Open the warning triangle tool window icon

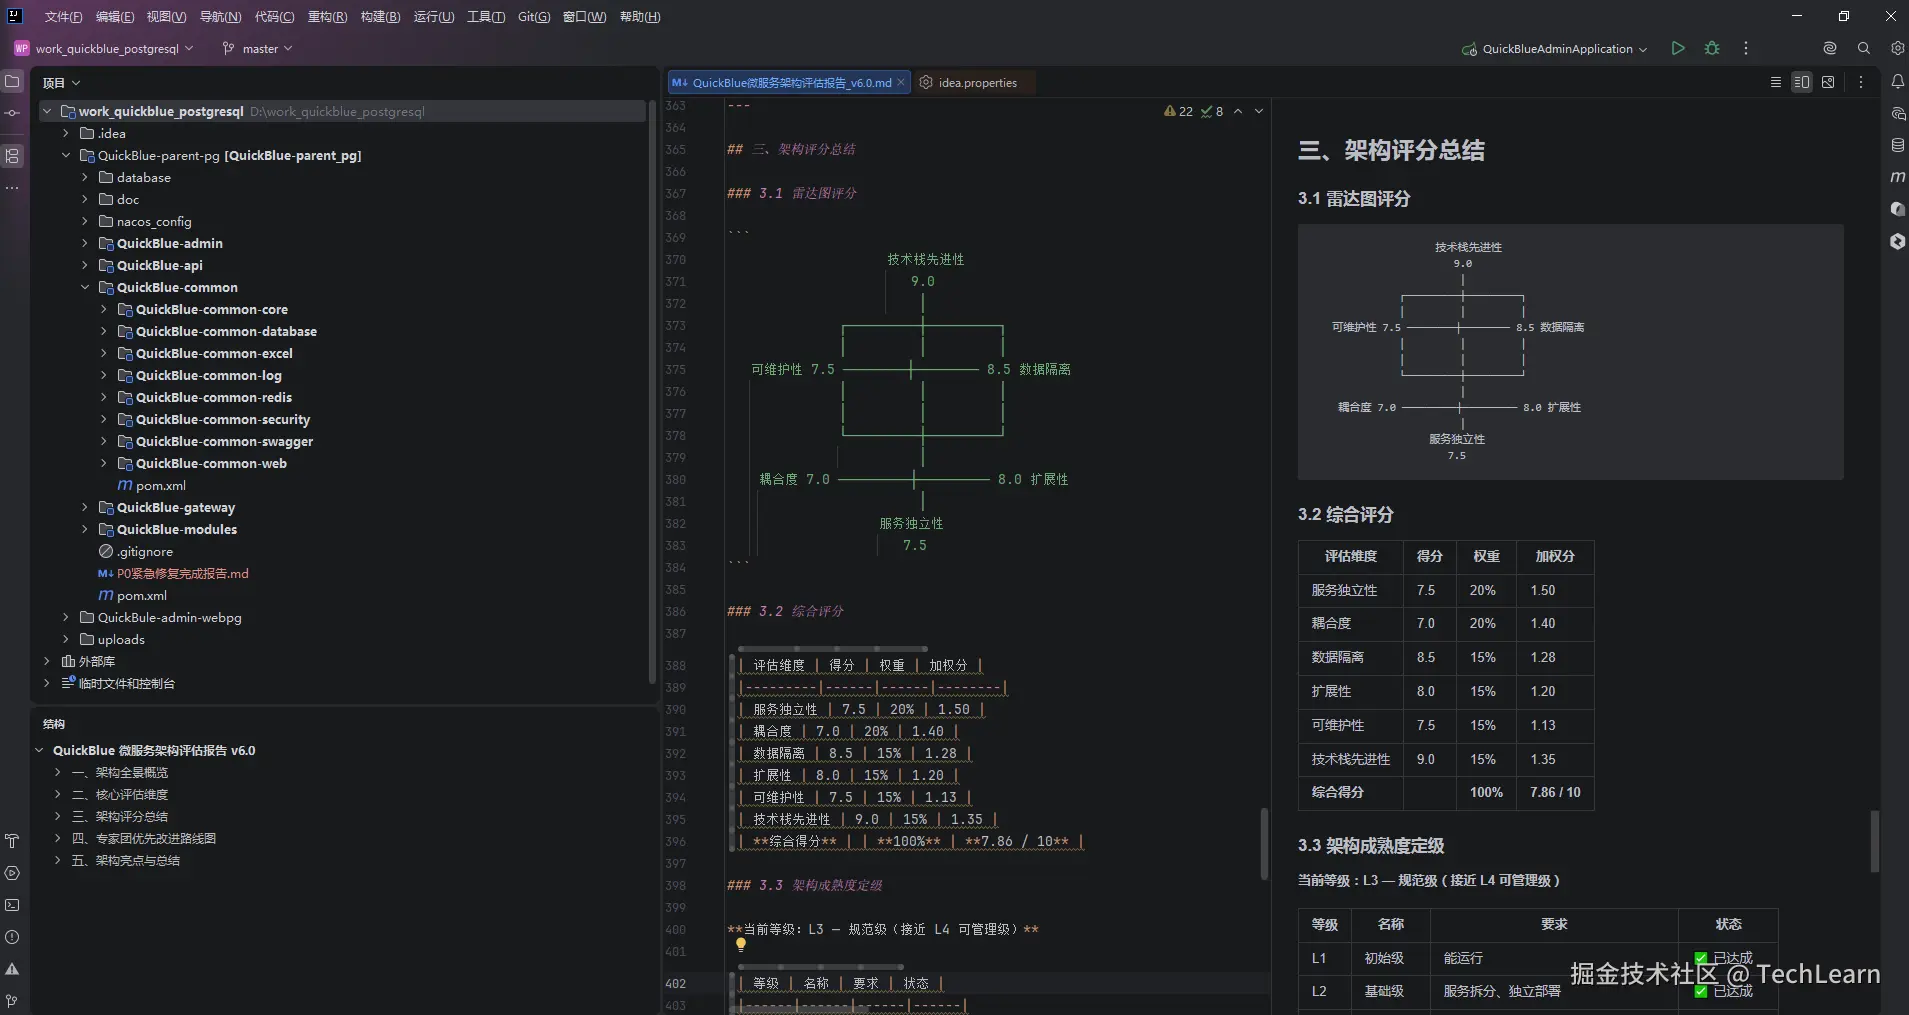12,969
